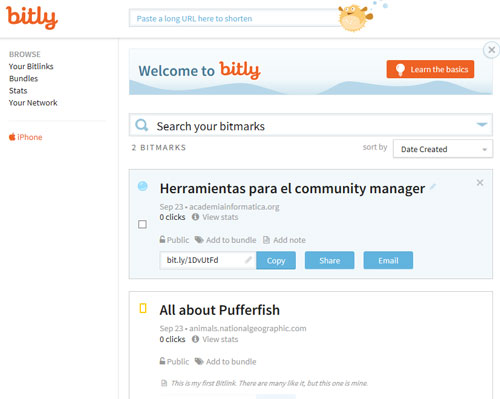
Task: Click pencil icon beside Herramientas title
Action: click(x=433, y=187)
